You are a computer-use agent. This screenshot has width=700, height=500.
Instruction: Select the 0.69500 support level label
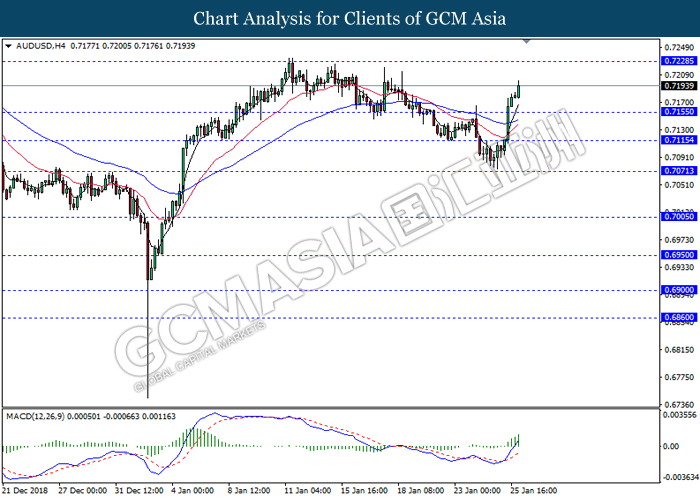(x=679, y=255)
